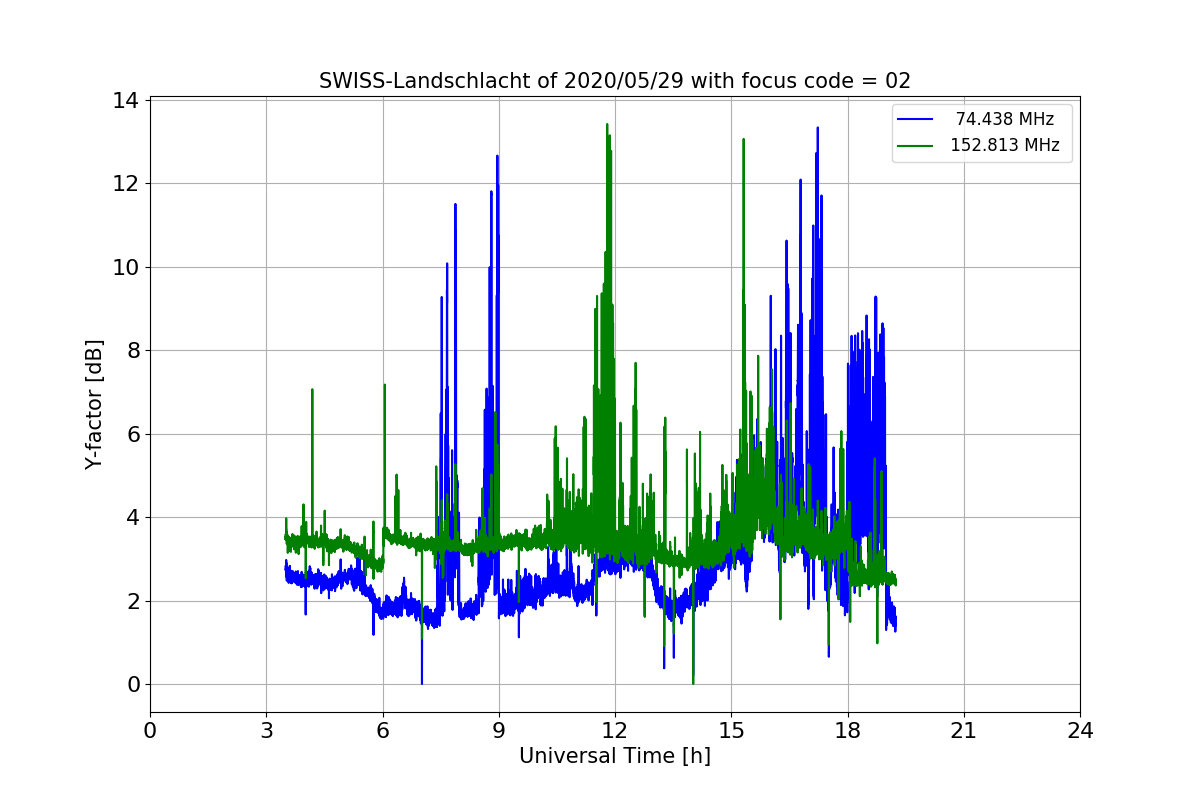
Task: Click y-axis tick label 8
Action: pos(131,351)
